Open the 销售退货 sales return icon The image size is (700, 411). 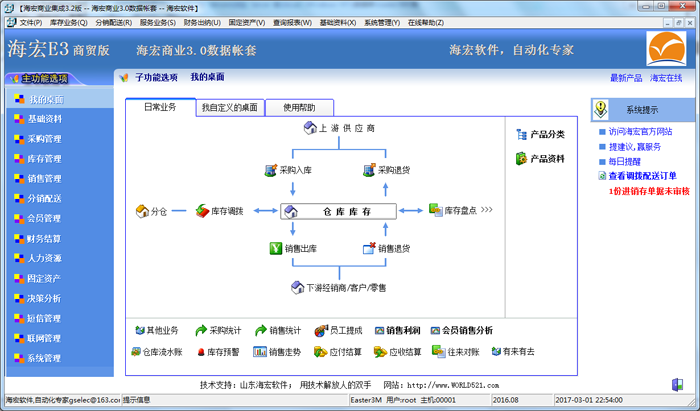coord(369,249)
